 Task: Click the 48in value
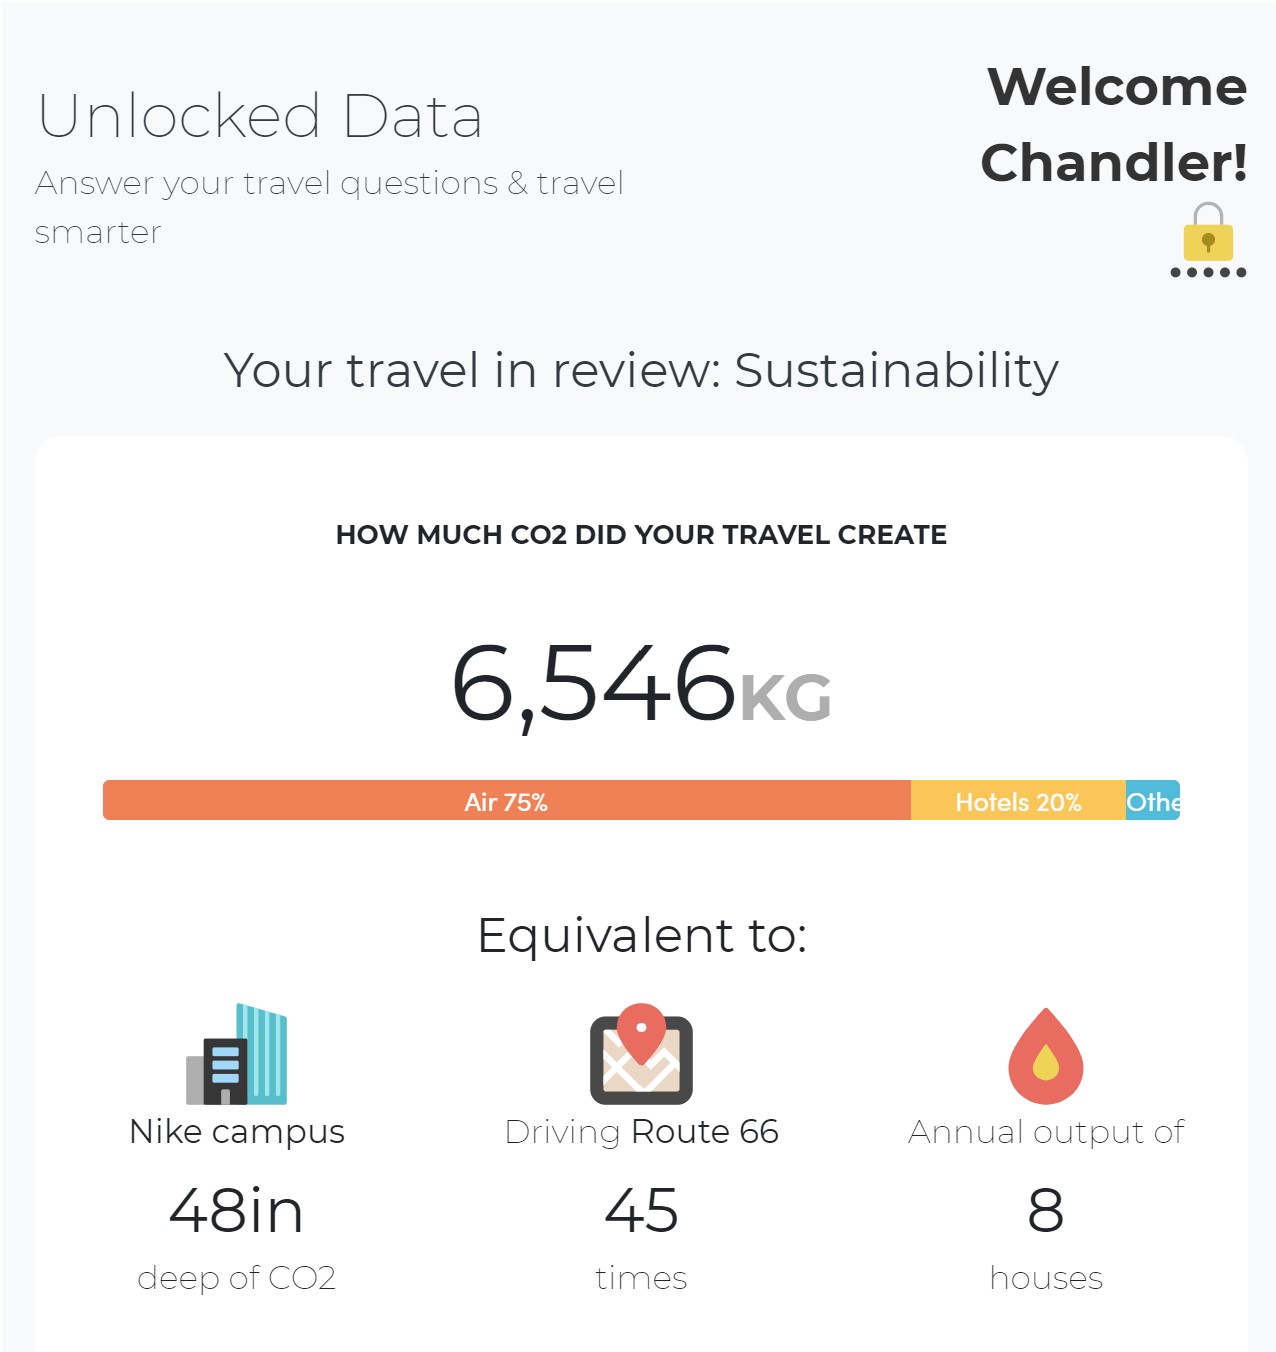point(237,1210)
